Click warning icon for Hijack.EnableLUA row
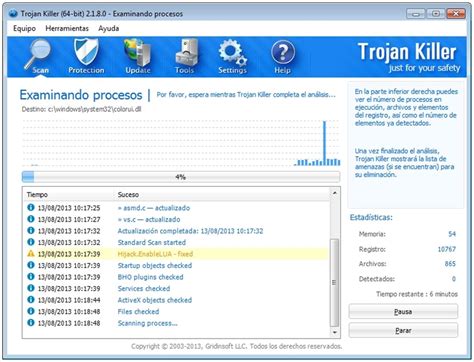Image resolution: width=474 pixels, height=362 pixels. [31, 253]
